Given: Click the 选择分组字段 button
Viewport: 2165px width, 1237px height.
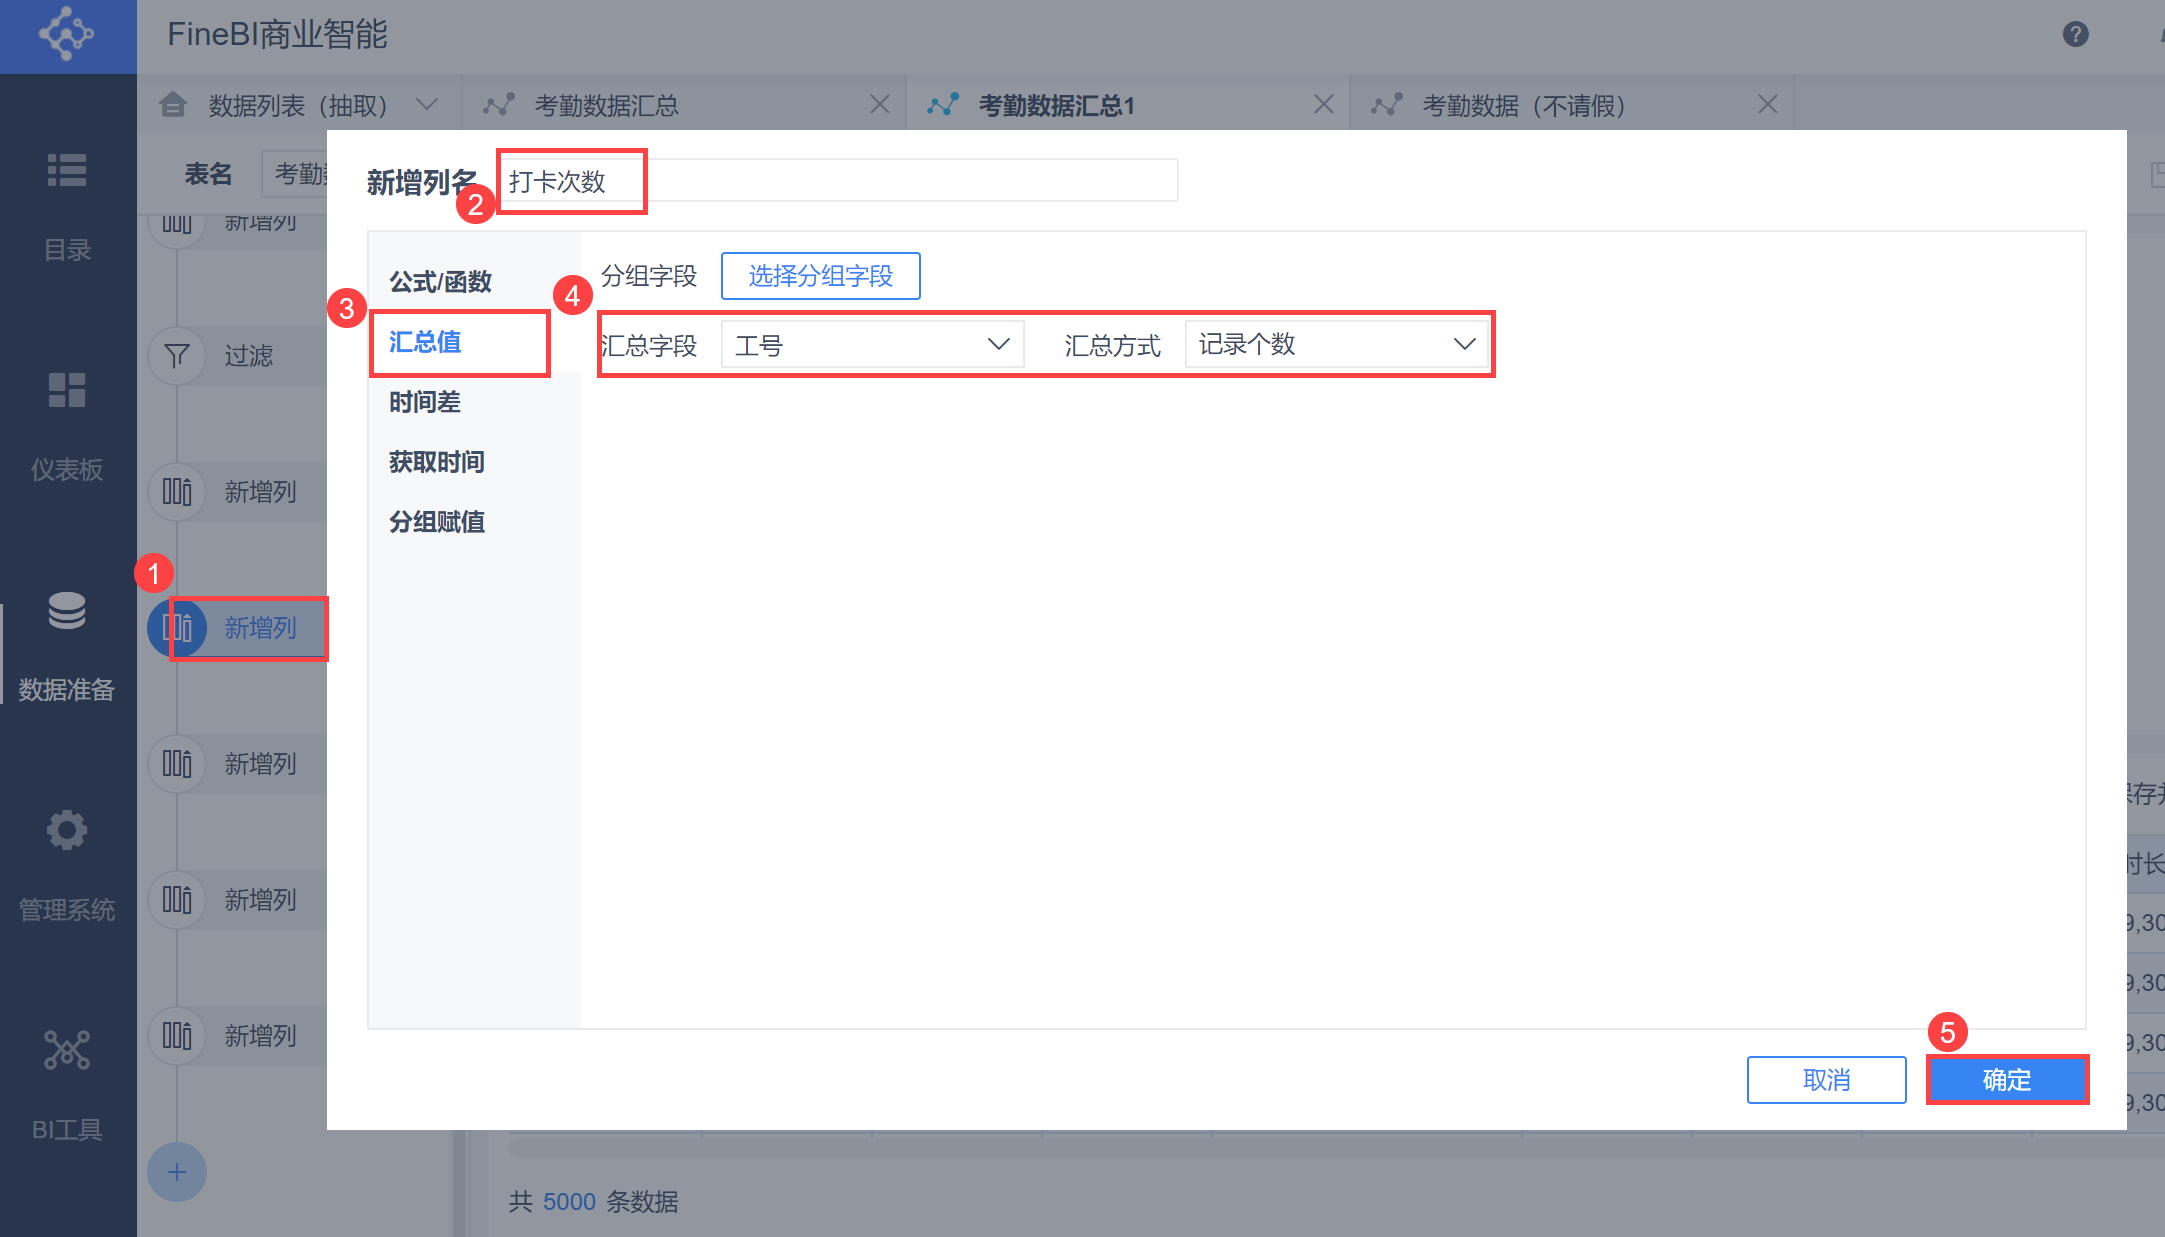Looking at the screenshot, I should click(820, 276).
